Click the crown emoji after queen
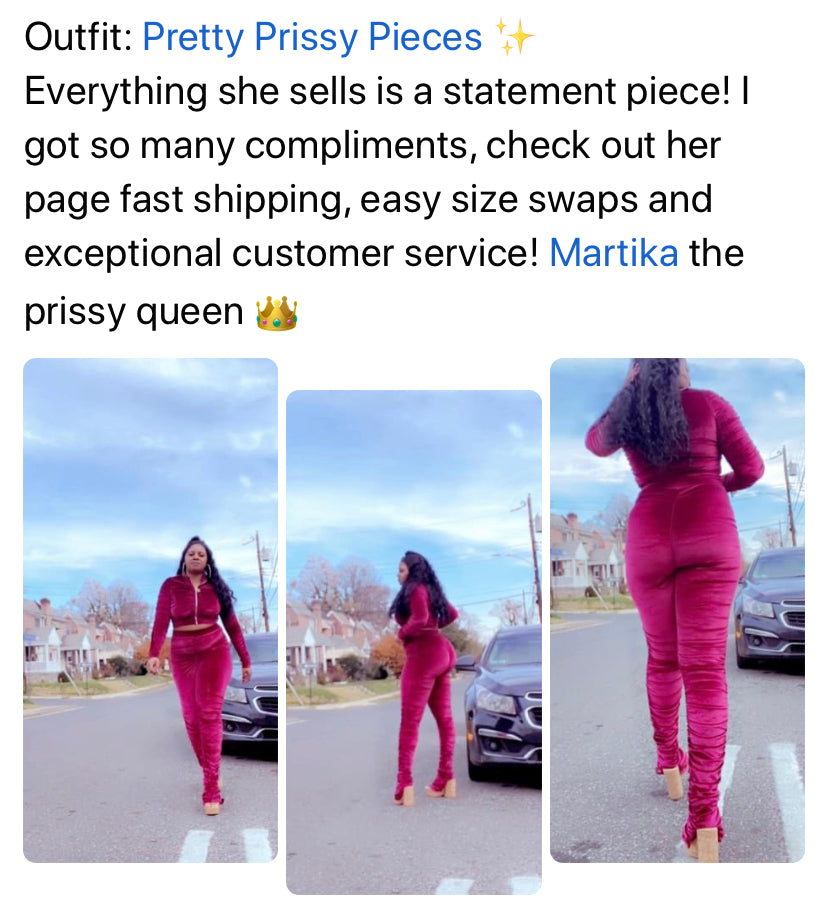Screen dimensions: 828x902 pos(277,314)
